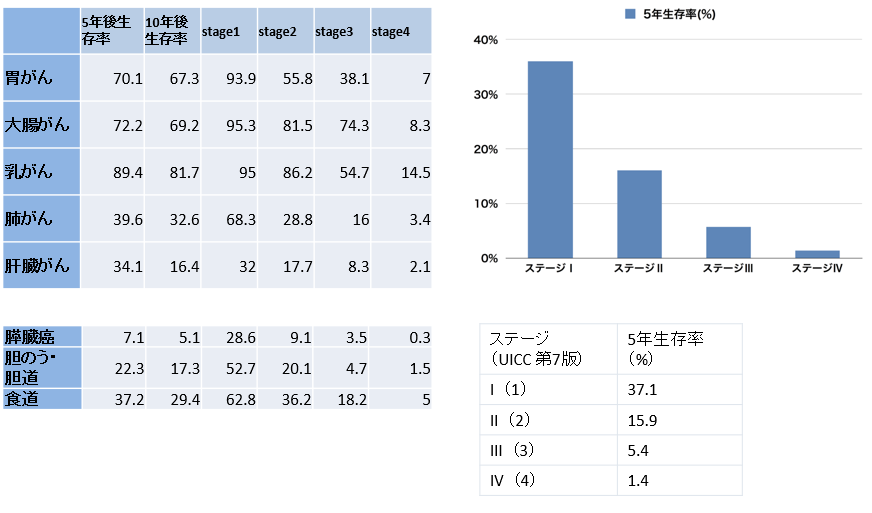
Task: Click the 10年後生存率 column header
Action: pos(172,31)
